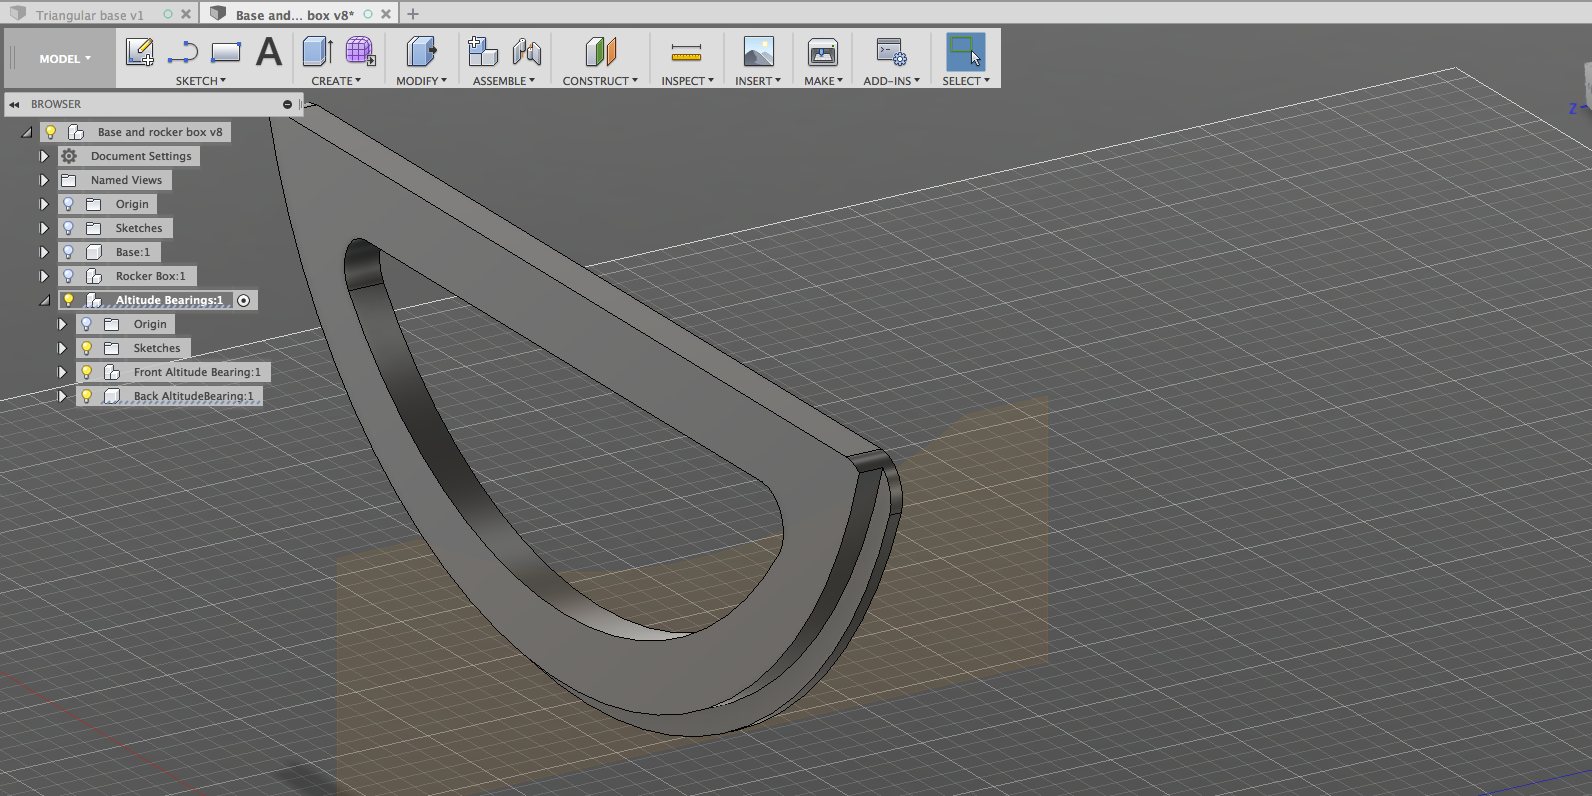This screenshot has width=1592, height=796.
Task: Open the ASSEMBLE menu
Action: [504, 81]
